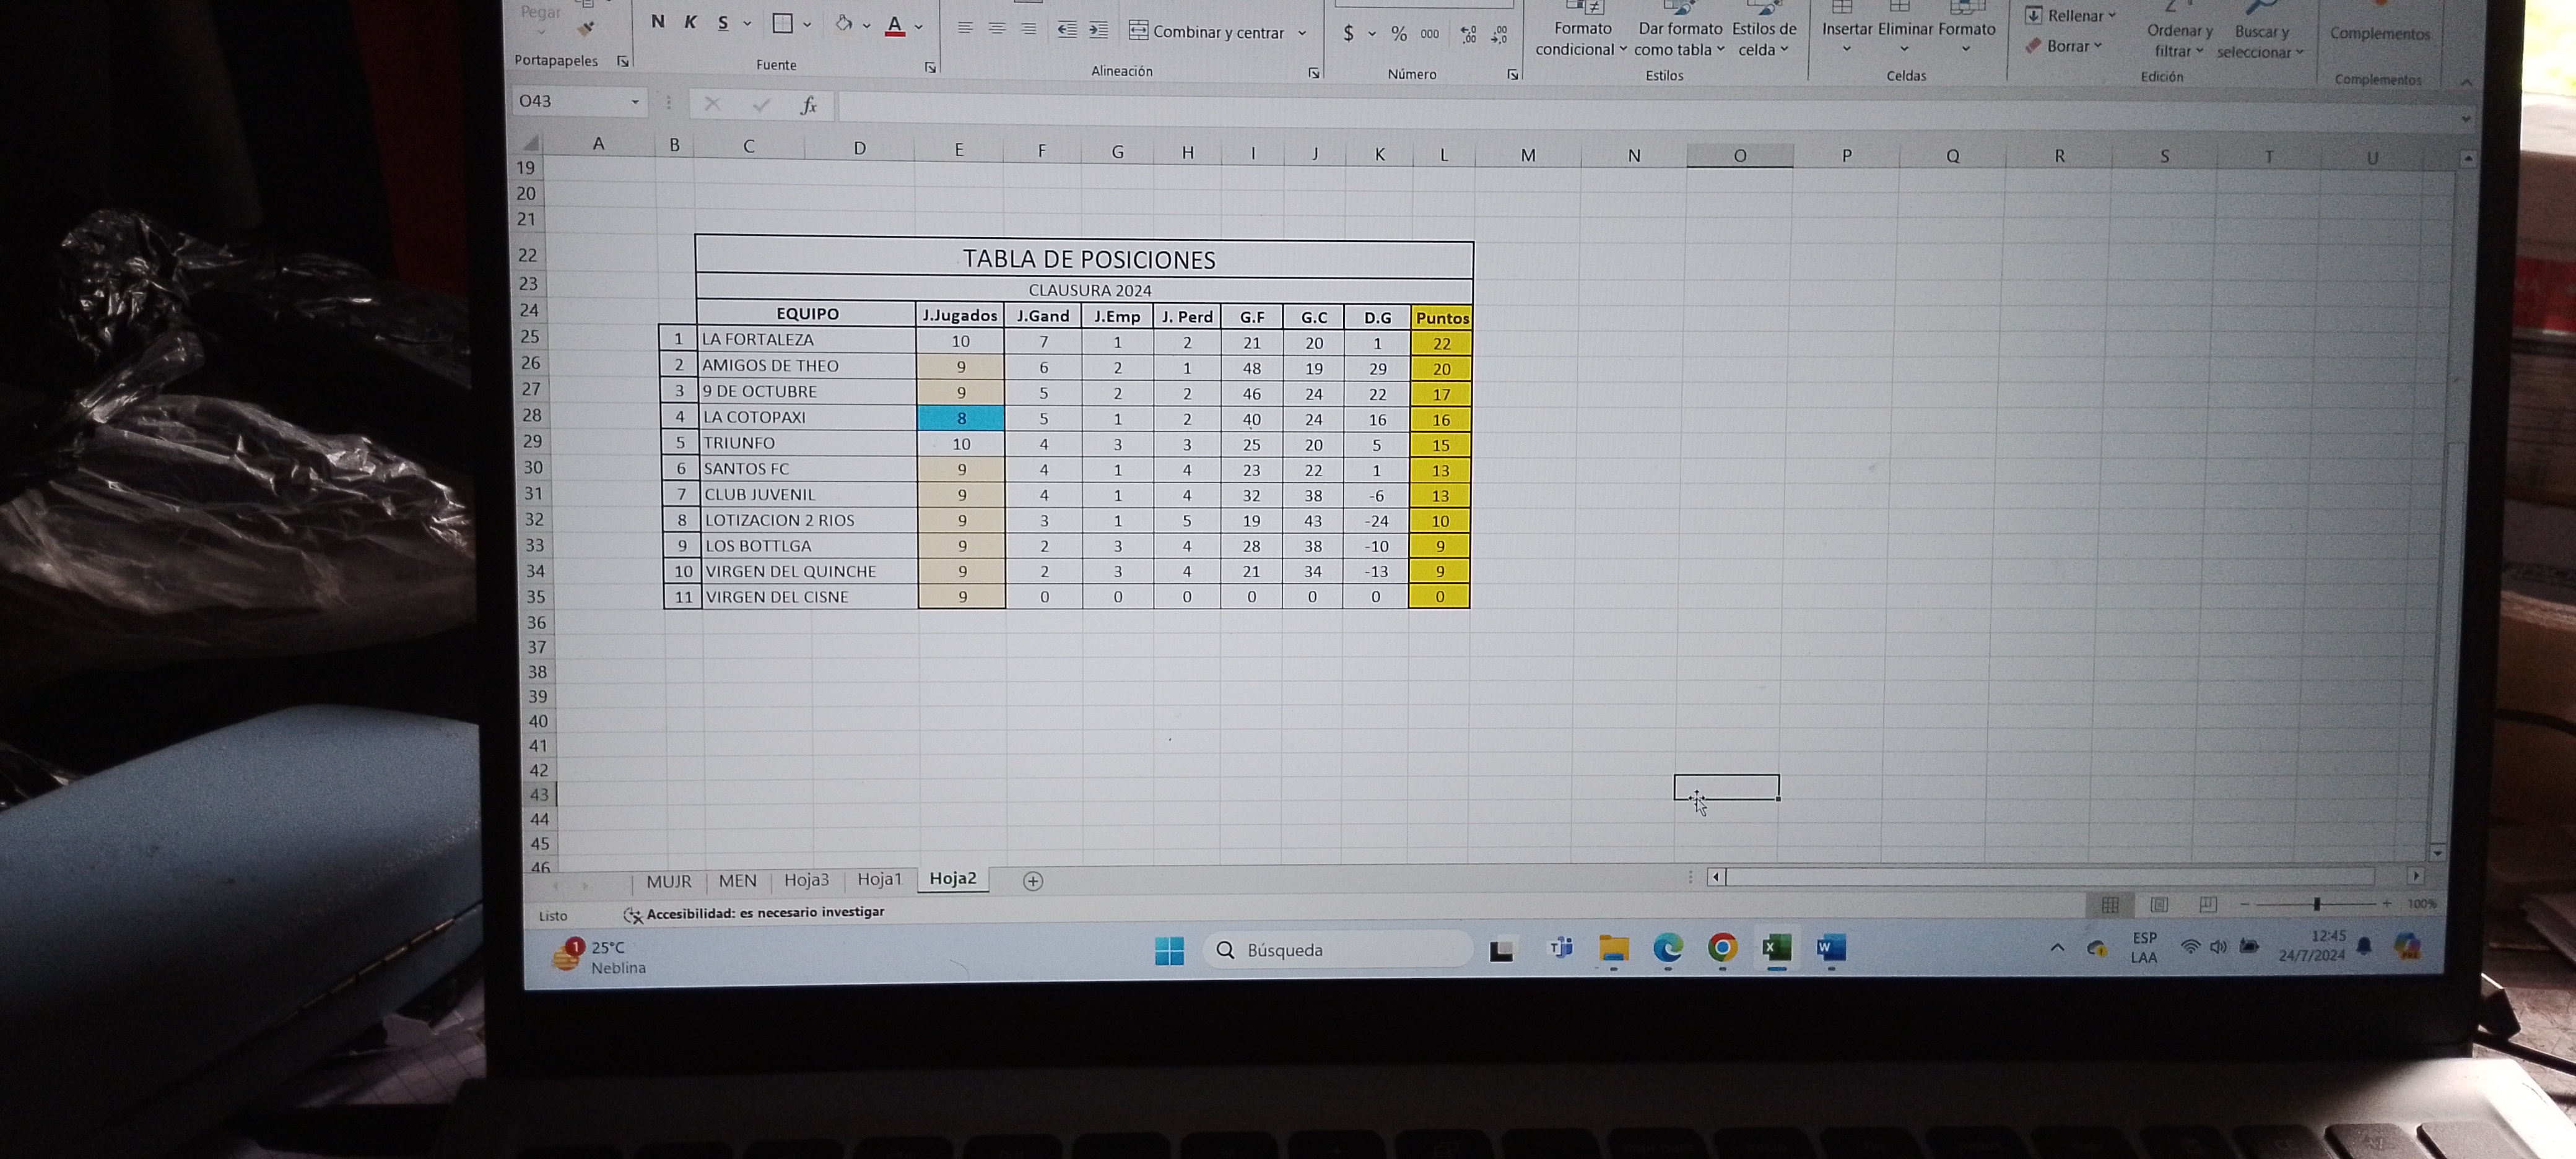Add a new sheet with plus icon
Viewport: 2576px width, 1159px height.
tap(1033, 881)
